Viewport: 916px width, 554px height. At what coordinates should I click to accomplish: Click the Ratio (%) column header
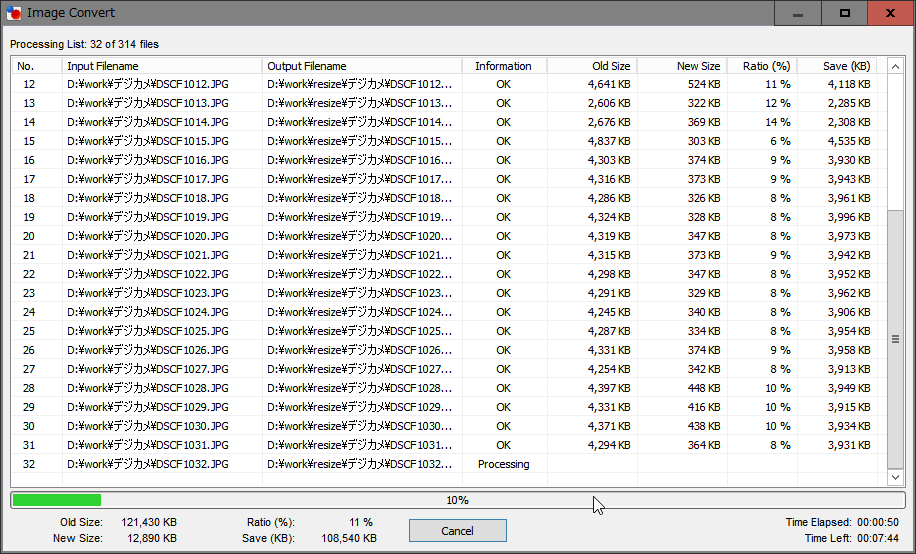(761, 66)
